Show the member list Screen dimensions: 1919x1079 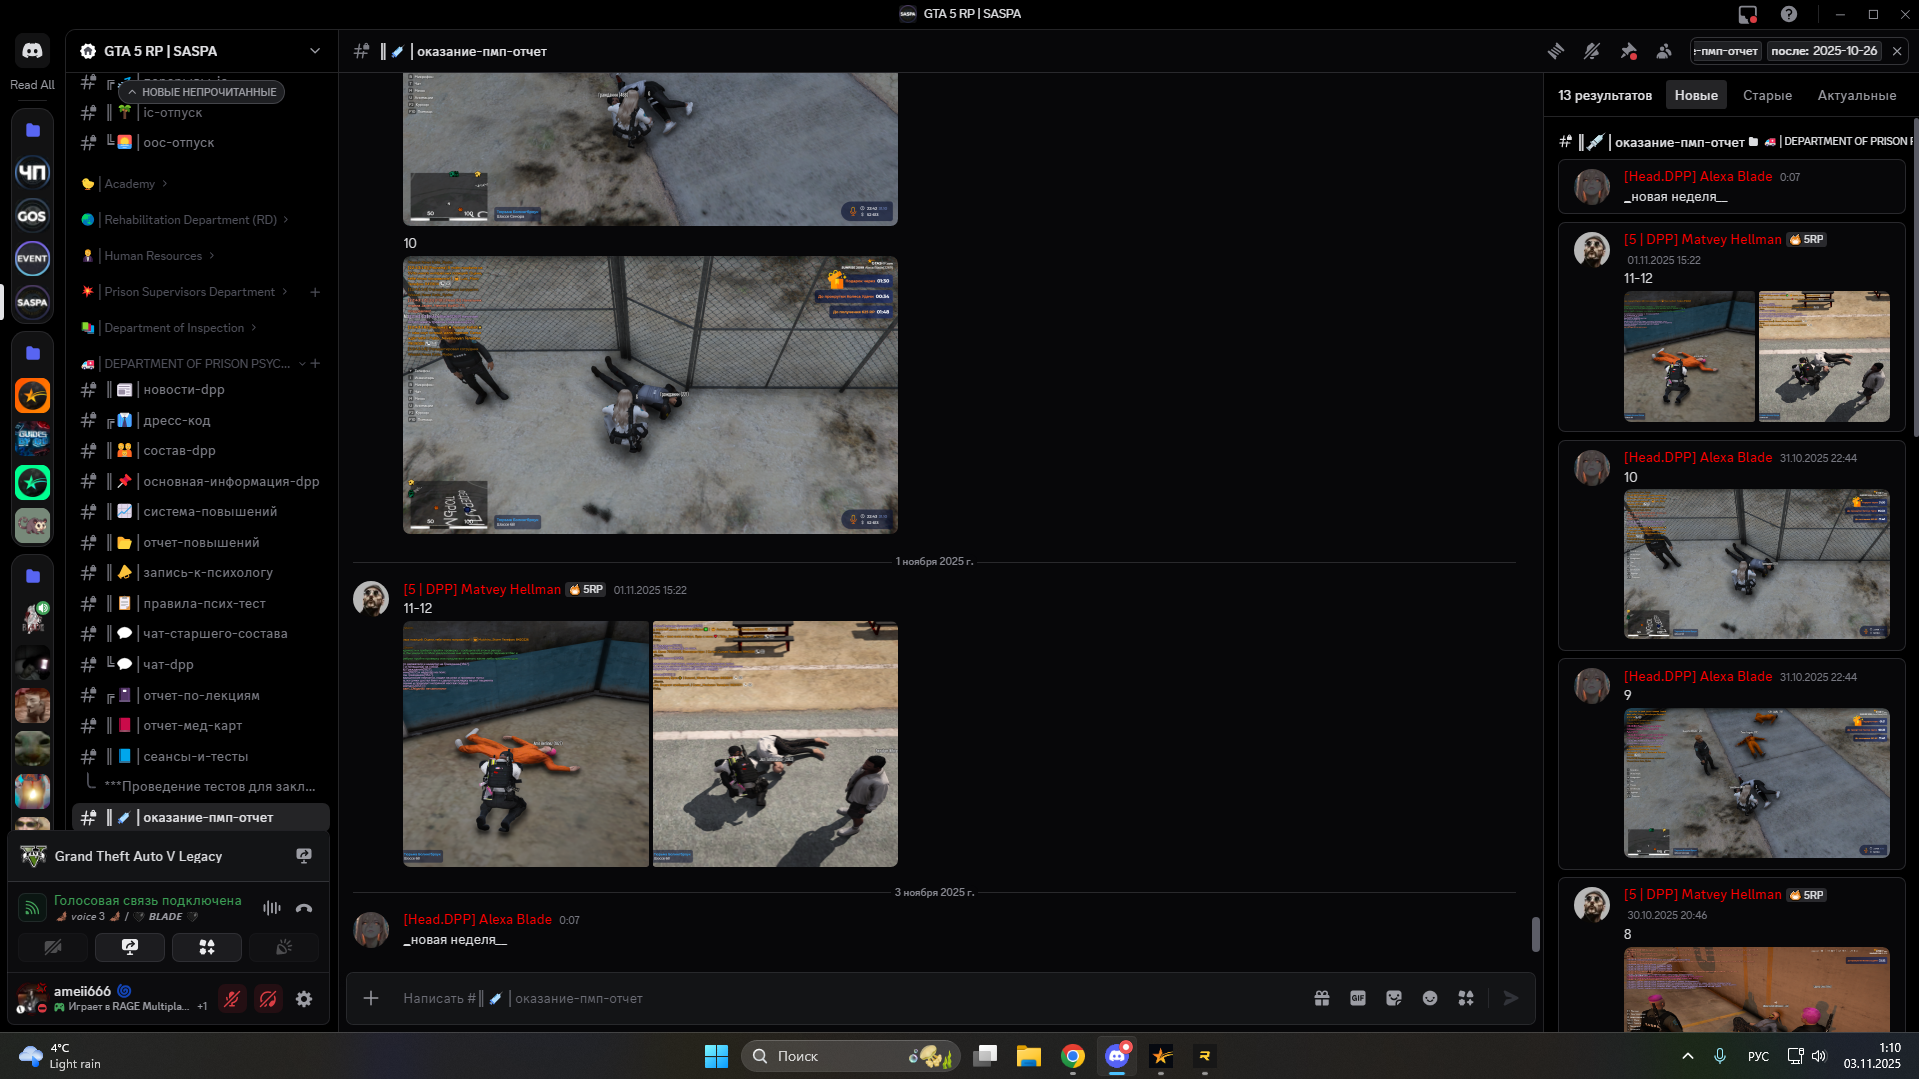1664,51
